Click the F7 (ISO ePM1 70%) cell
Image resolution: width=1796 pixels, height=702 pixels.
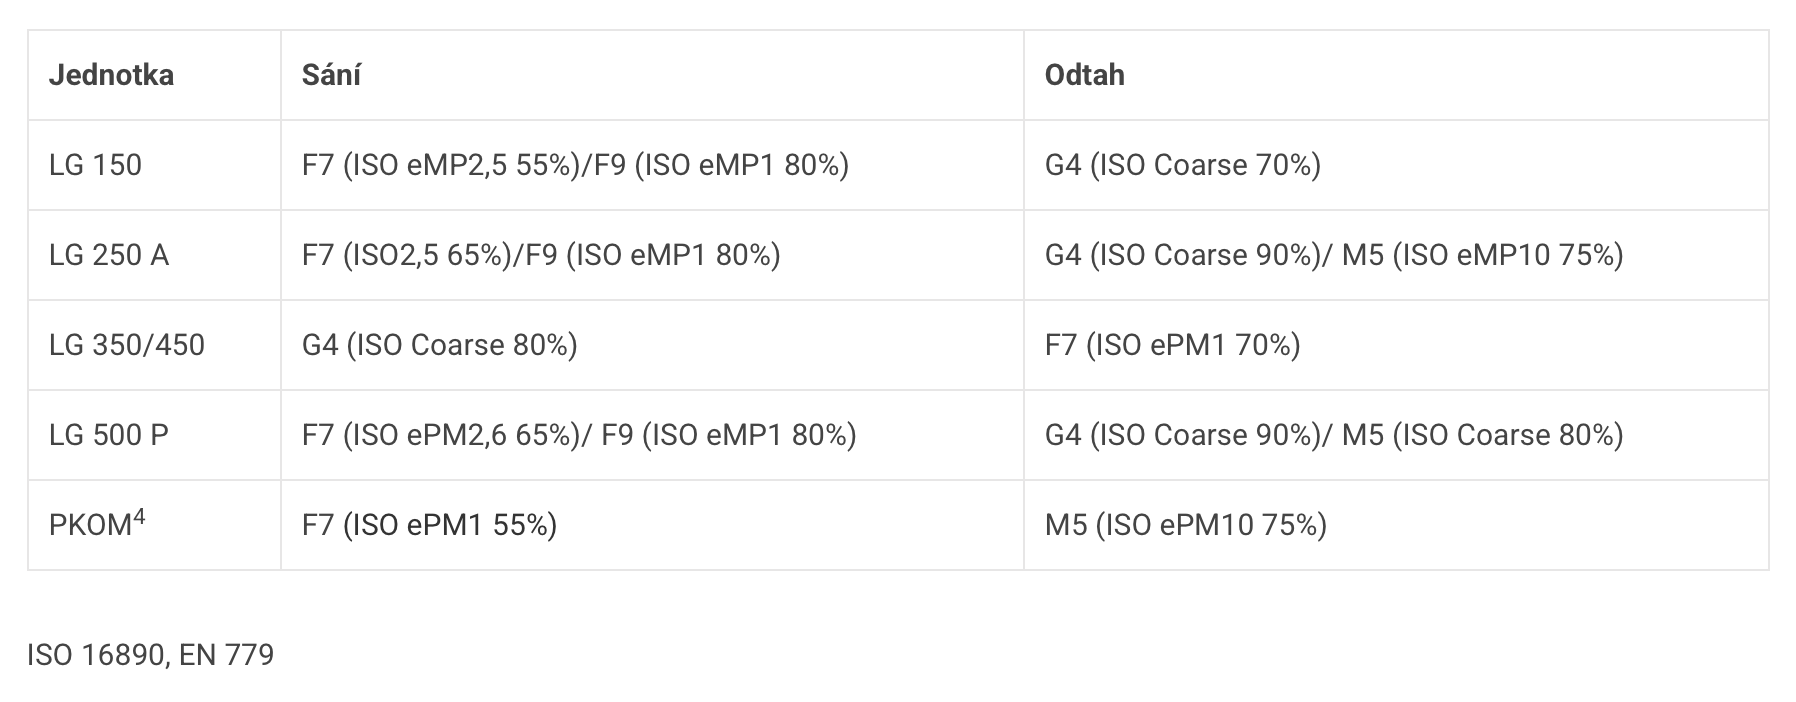click(x=1172, y=345)
